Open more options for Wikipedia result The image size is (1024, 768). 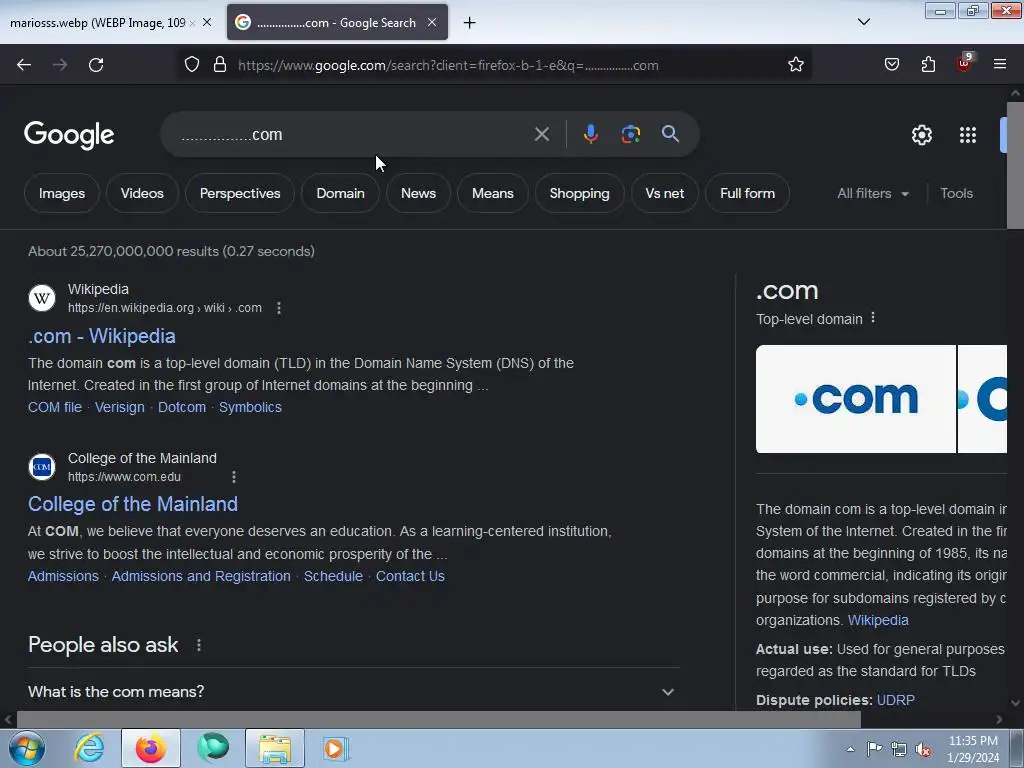point(279,308)
